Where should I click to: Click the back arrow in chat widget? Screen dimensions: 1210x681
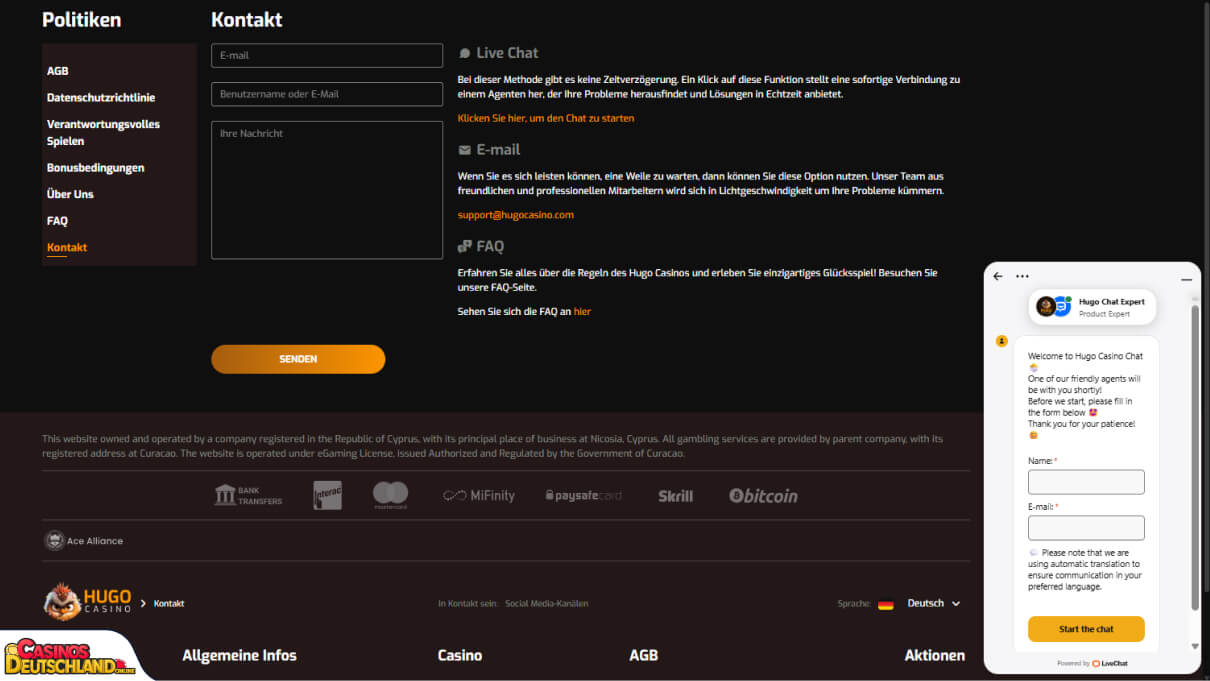998,277
